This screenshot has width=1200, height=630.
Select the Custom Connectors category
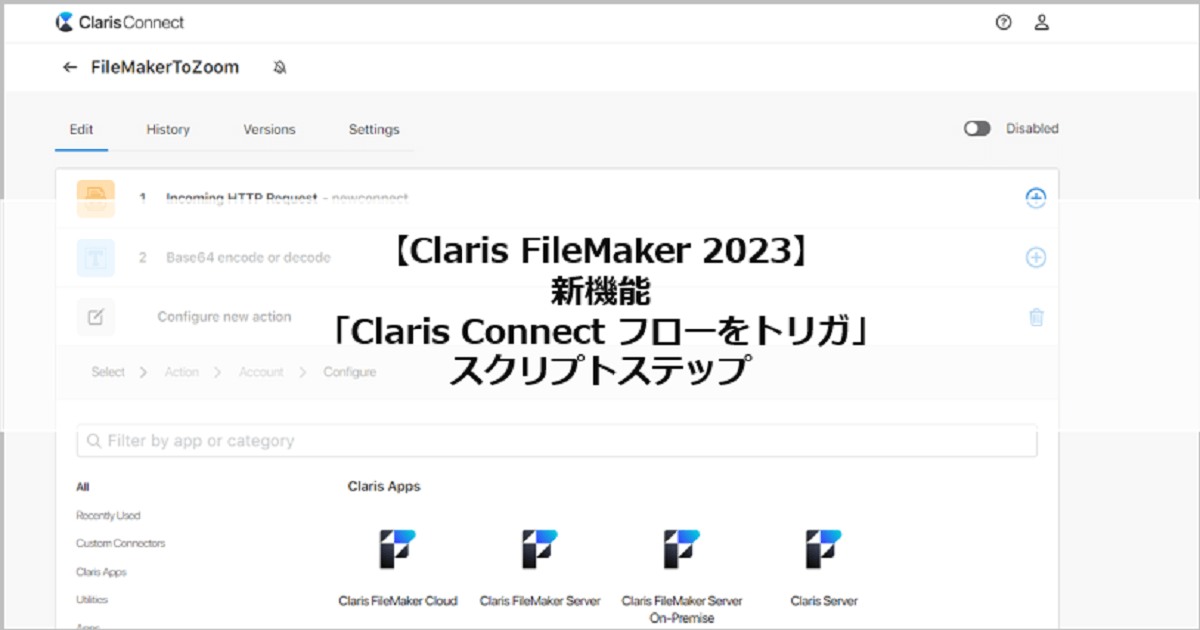[x=121, y=544]
